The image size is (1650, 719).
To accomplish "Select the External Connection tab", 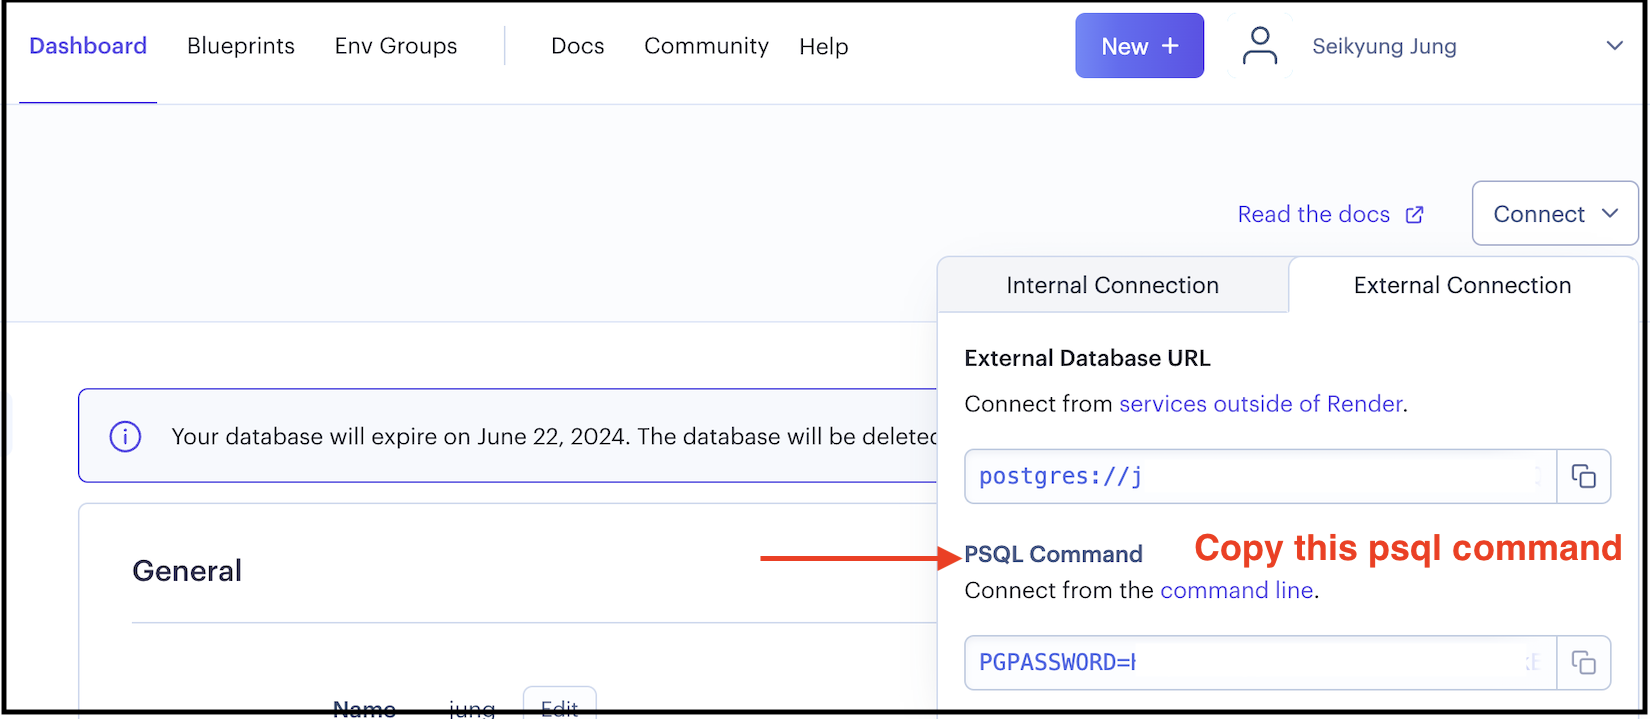I will [1462, 286].
